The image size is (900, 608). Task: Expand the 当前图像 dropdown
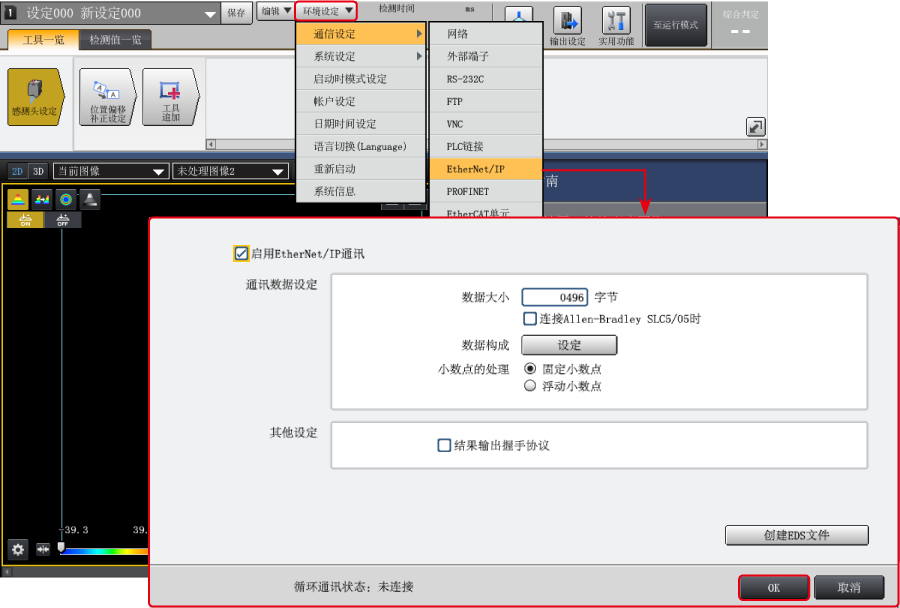[x=110, y=171]
